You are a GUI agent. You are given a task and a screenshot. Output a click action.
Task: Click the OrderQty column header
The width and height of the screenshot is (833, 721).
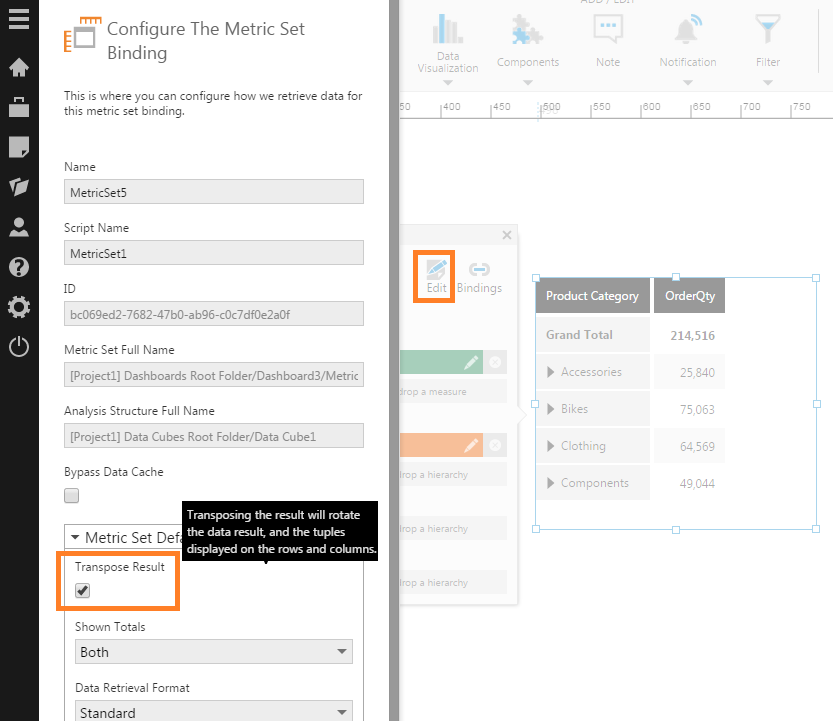click(690, 295)
